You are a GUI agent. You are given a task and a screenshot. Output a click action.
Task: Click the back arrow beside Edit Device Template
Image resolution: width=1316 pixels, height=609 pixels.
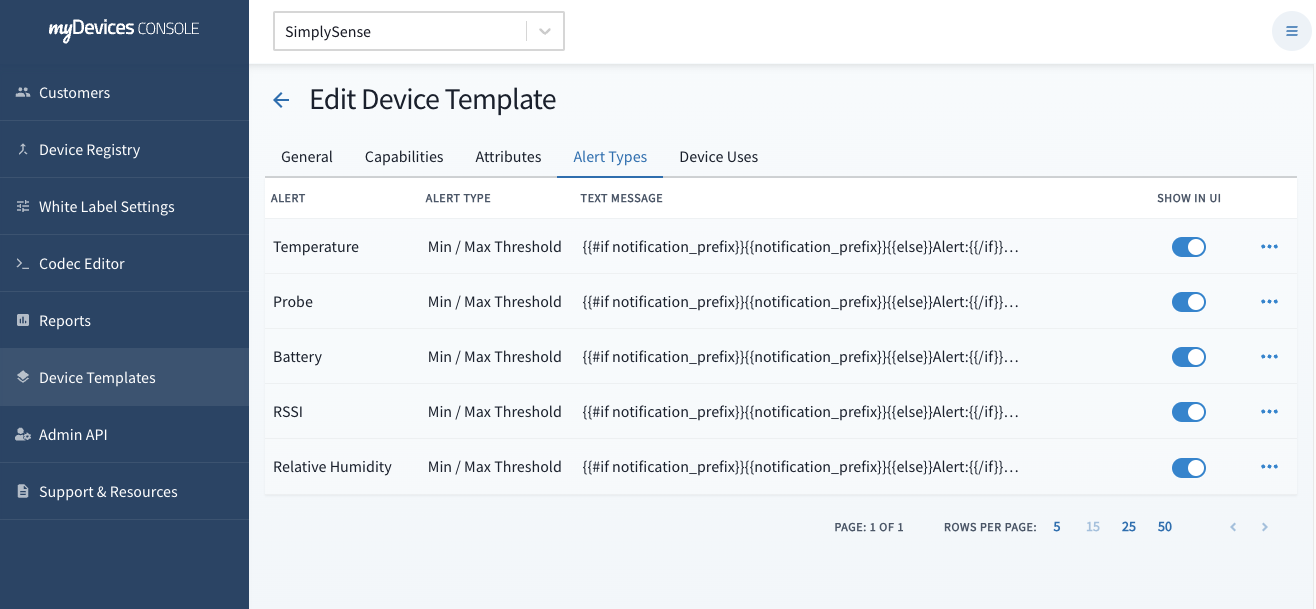[x=281, y=100]
